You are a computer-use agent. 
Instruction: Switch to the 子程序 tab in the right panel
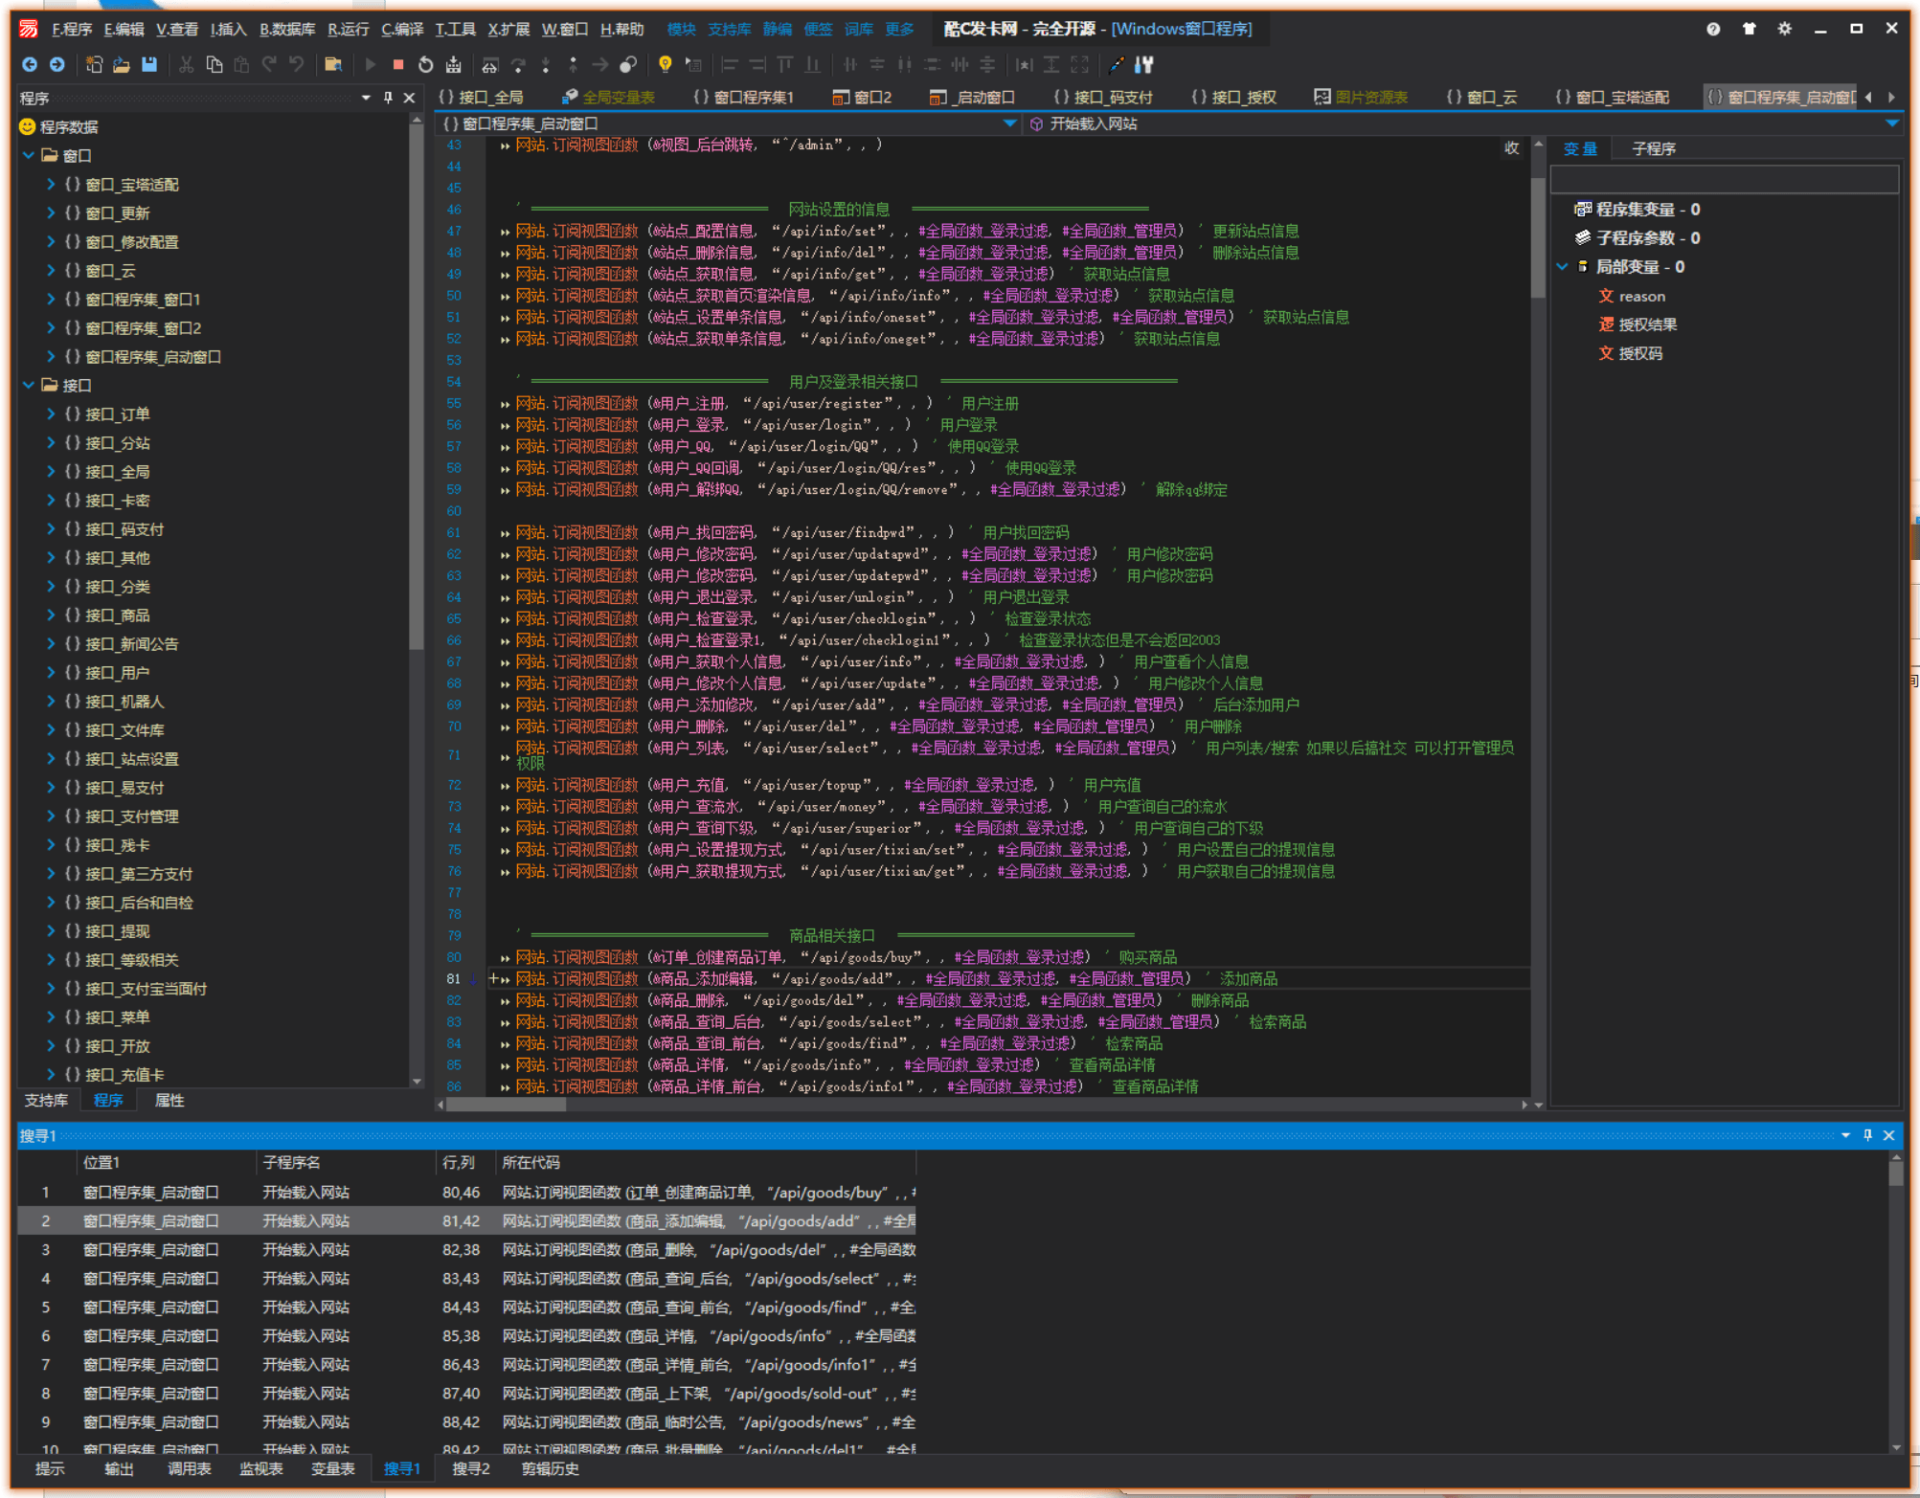point(1653,149)
